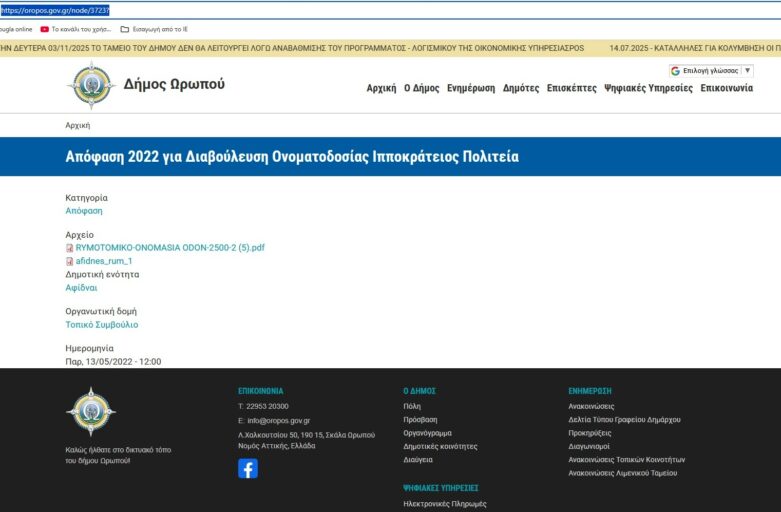Click the PDF icon beside RYMOTOMIKO-ONOMASIA file
This screenshot has width=781, height=512.
(x=70, y=248)
